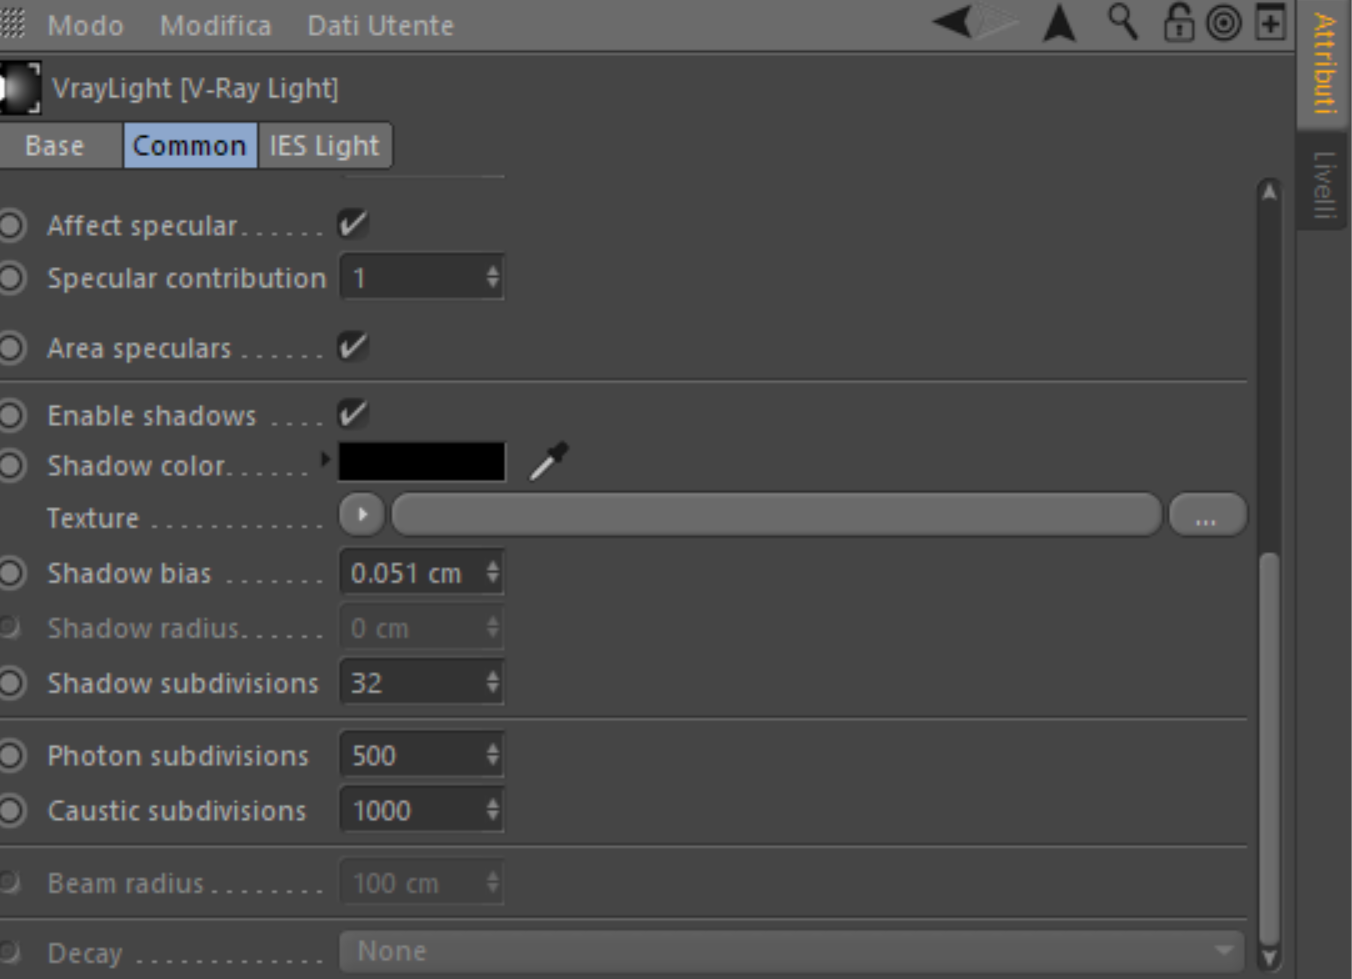Click the forward arrow navigation icon
The width and height of the screenshot is (1352, 979).
pyautogui.click(x=997, y=21)
